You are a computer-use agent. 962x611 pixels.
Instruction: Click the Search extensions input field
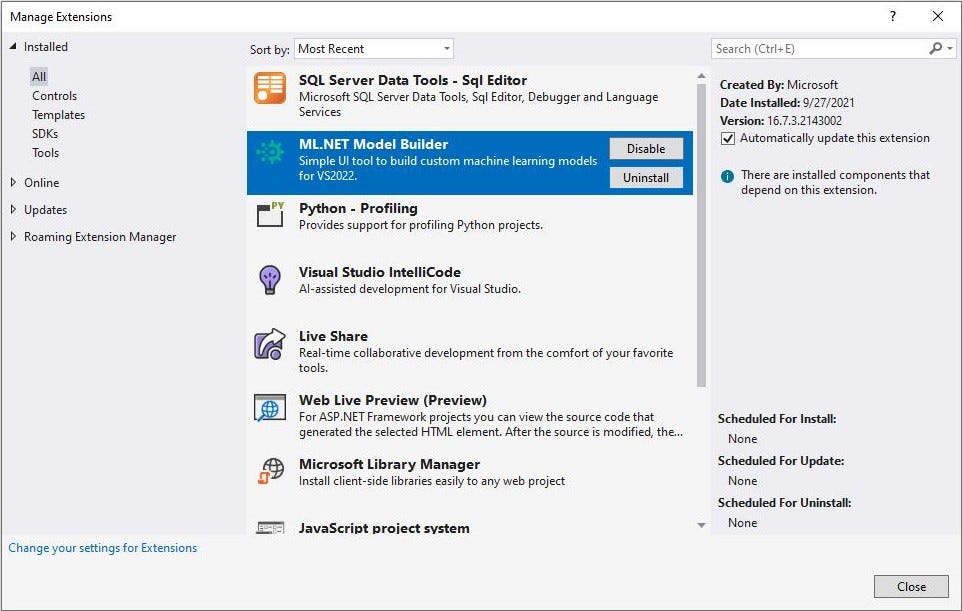coord(818,48)
